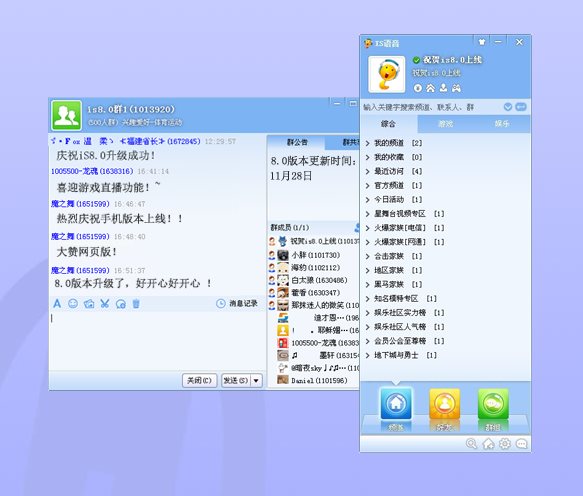
Task: Switch to the 群公告 tab in group chat
Action: [x=297, y=142]
